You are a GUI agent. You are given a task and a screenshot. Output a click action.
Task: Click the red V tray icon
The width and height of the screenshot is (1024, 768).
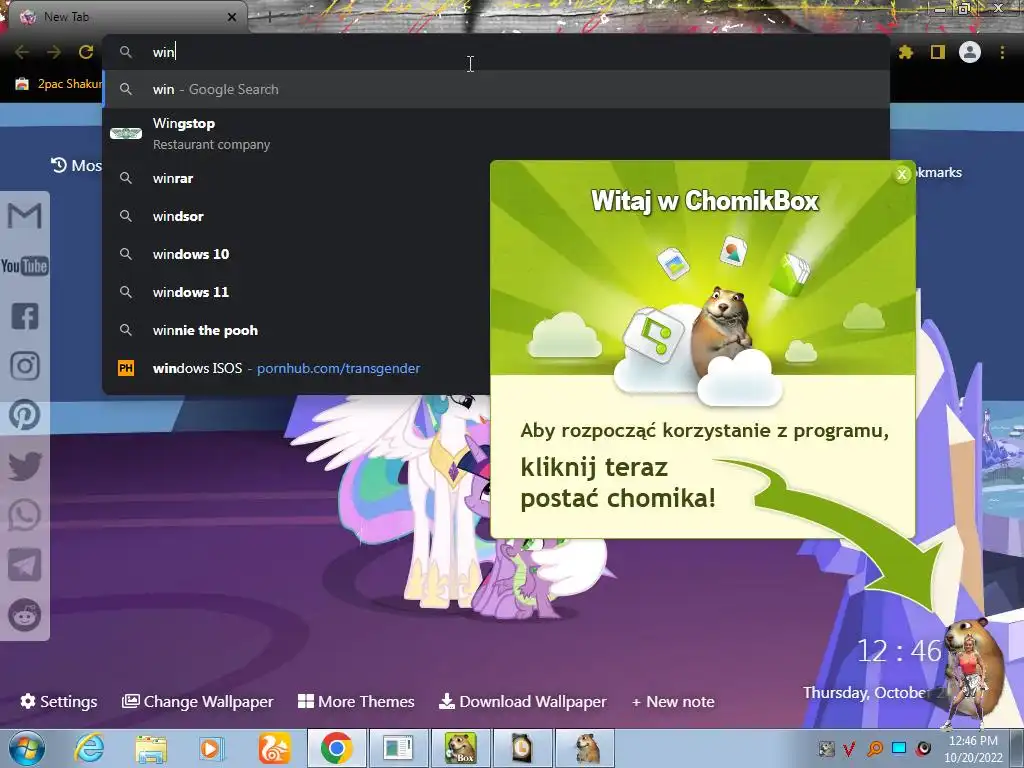(x=850, y=748)
